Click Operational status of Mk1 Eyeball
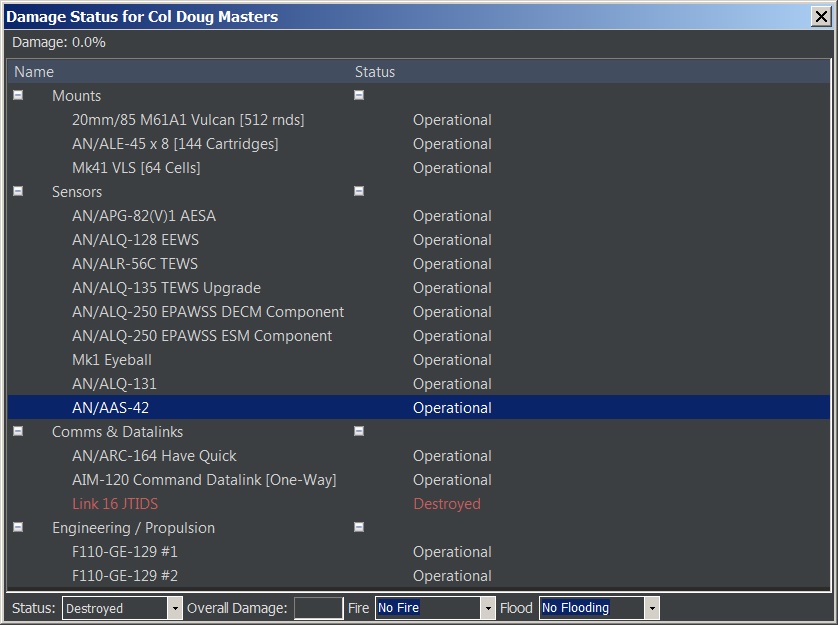The height and width of the screenshot is (625, 838). tap(452, 360)
